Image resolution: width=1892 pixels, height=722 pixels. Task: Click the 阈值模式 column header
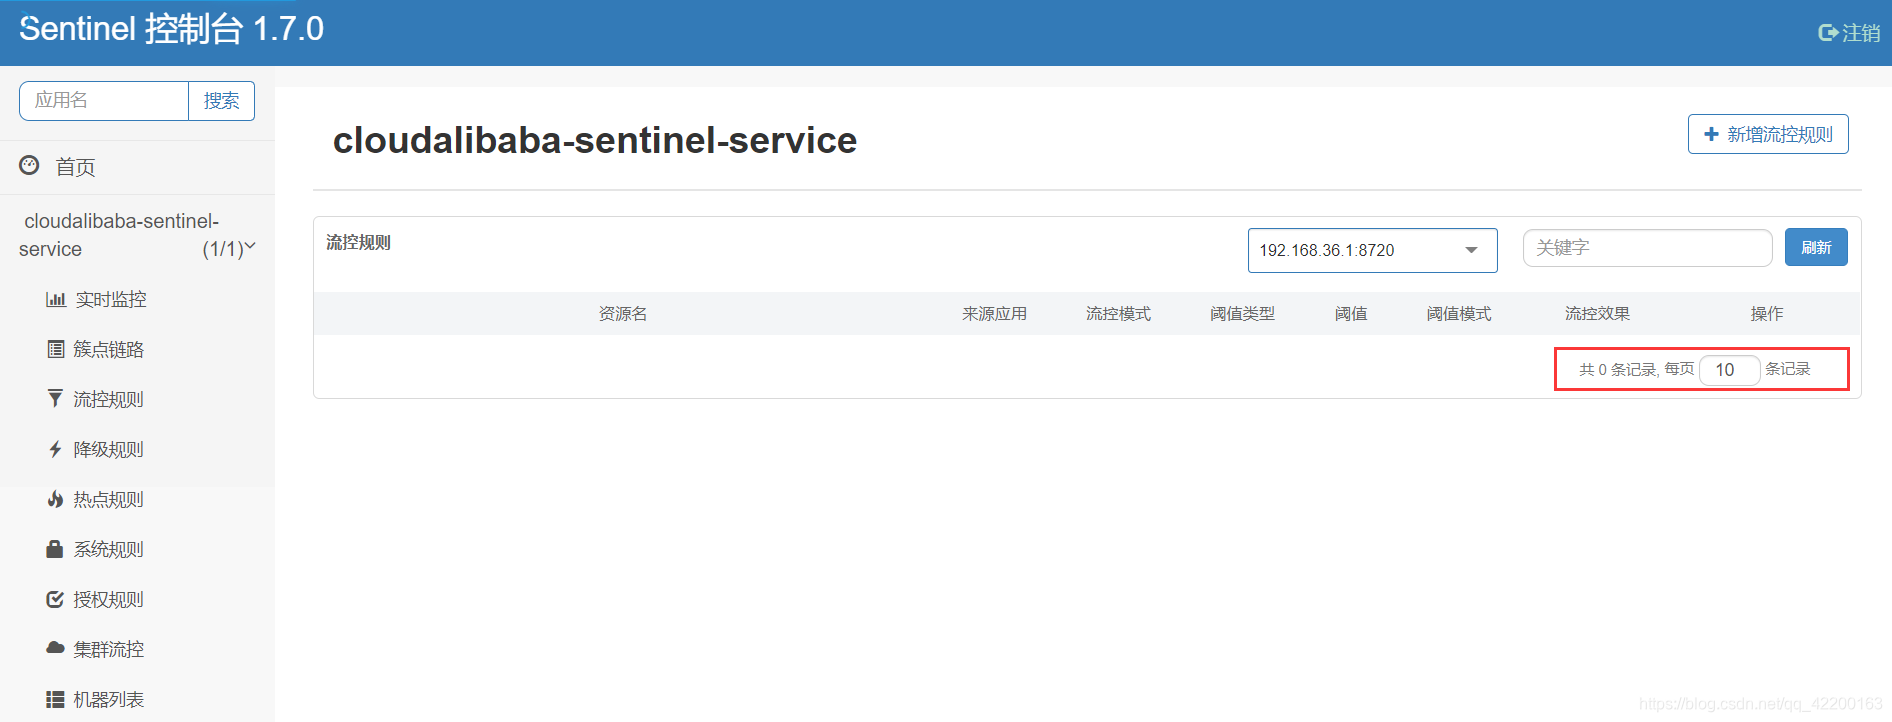(x=1459, y=314)
